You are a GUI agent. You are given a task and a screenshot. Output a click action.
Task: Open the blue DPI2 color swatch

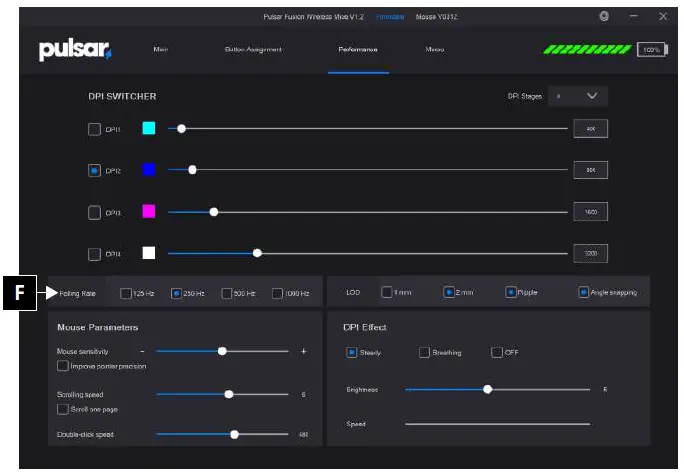149,169
